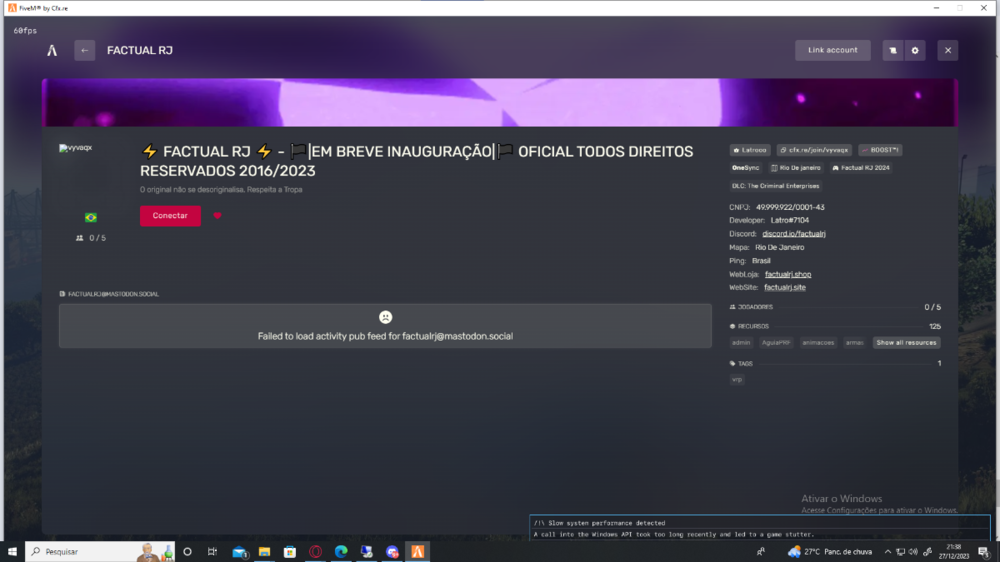Visit the factualrj.site website link
The height and width of the screenshot is (562, 1000).
[x=785, y=287]
